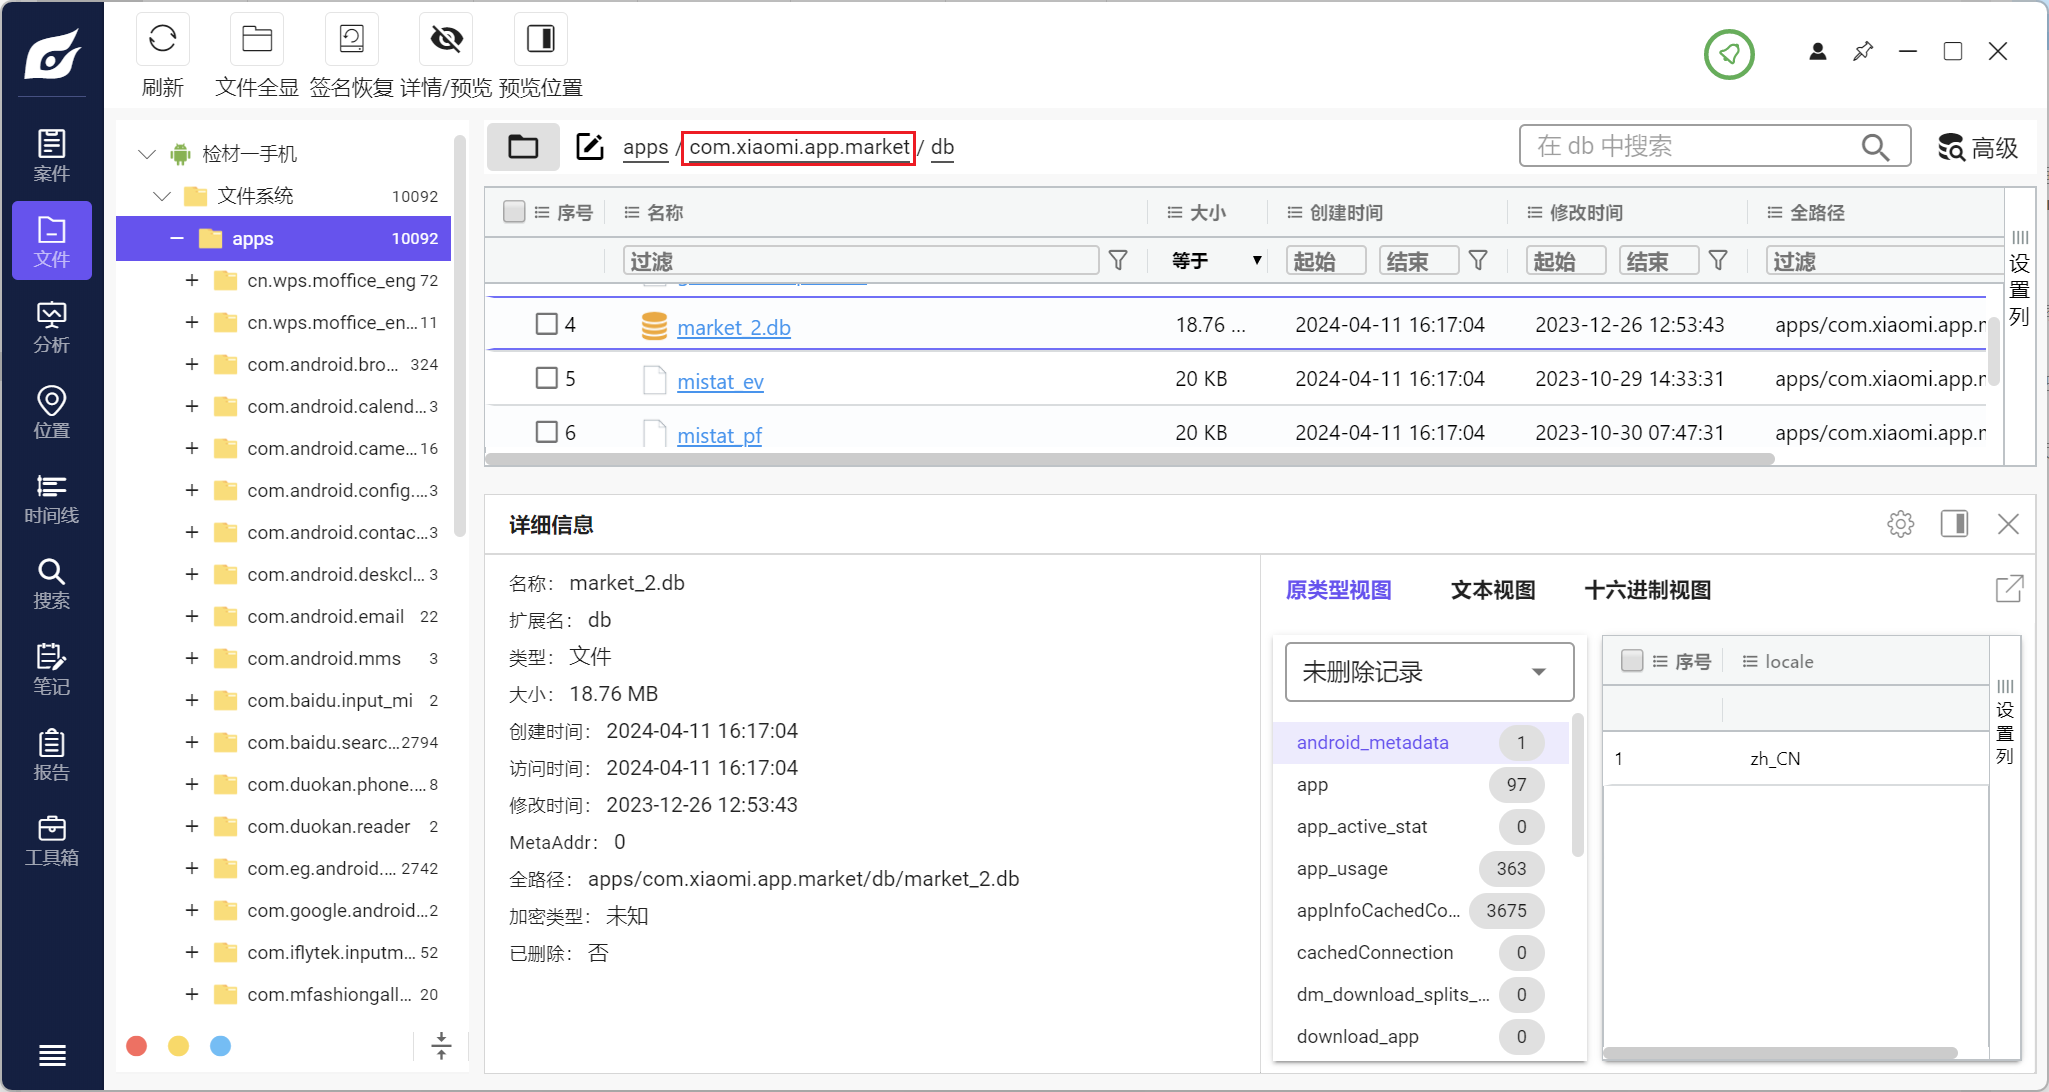This screenshot has height=1092, width=2049.
Task: Open the mistat_ev file link
Action: click(720, 382)
